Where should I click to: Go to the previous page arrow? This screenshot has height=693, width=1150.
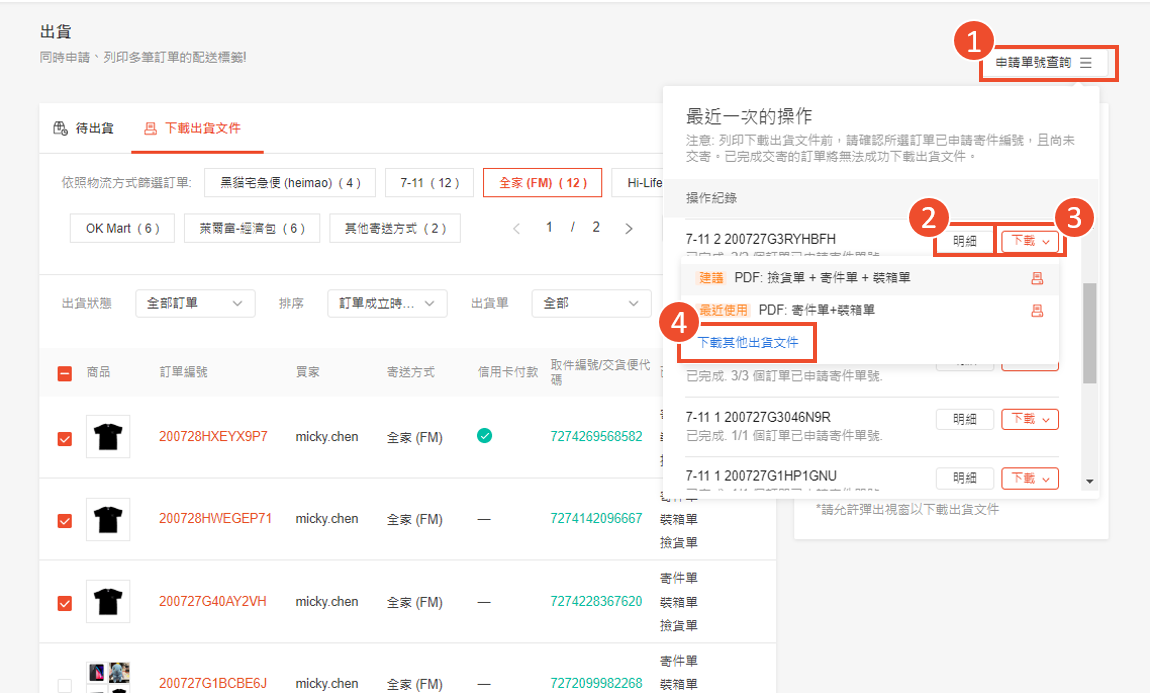(x=517, y=228)
